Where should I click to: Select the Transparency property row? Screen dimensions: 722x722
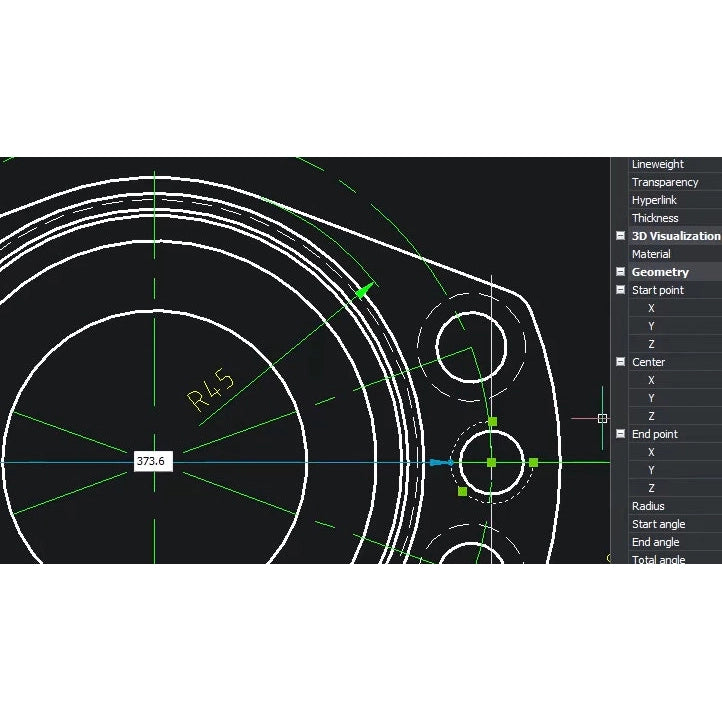click(x=675, y=182)
